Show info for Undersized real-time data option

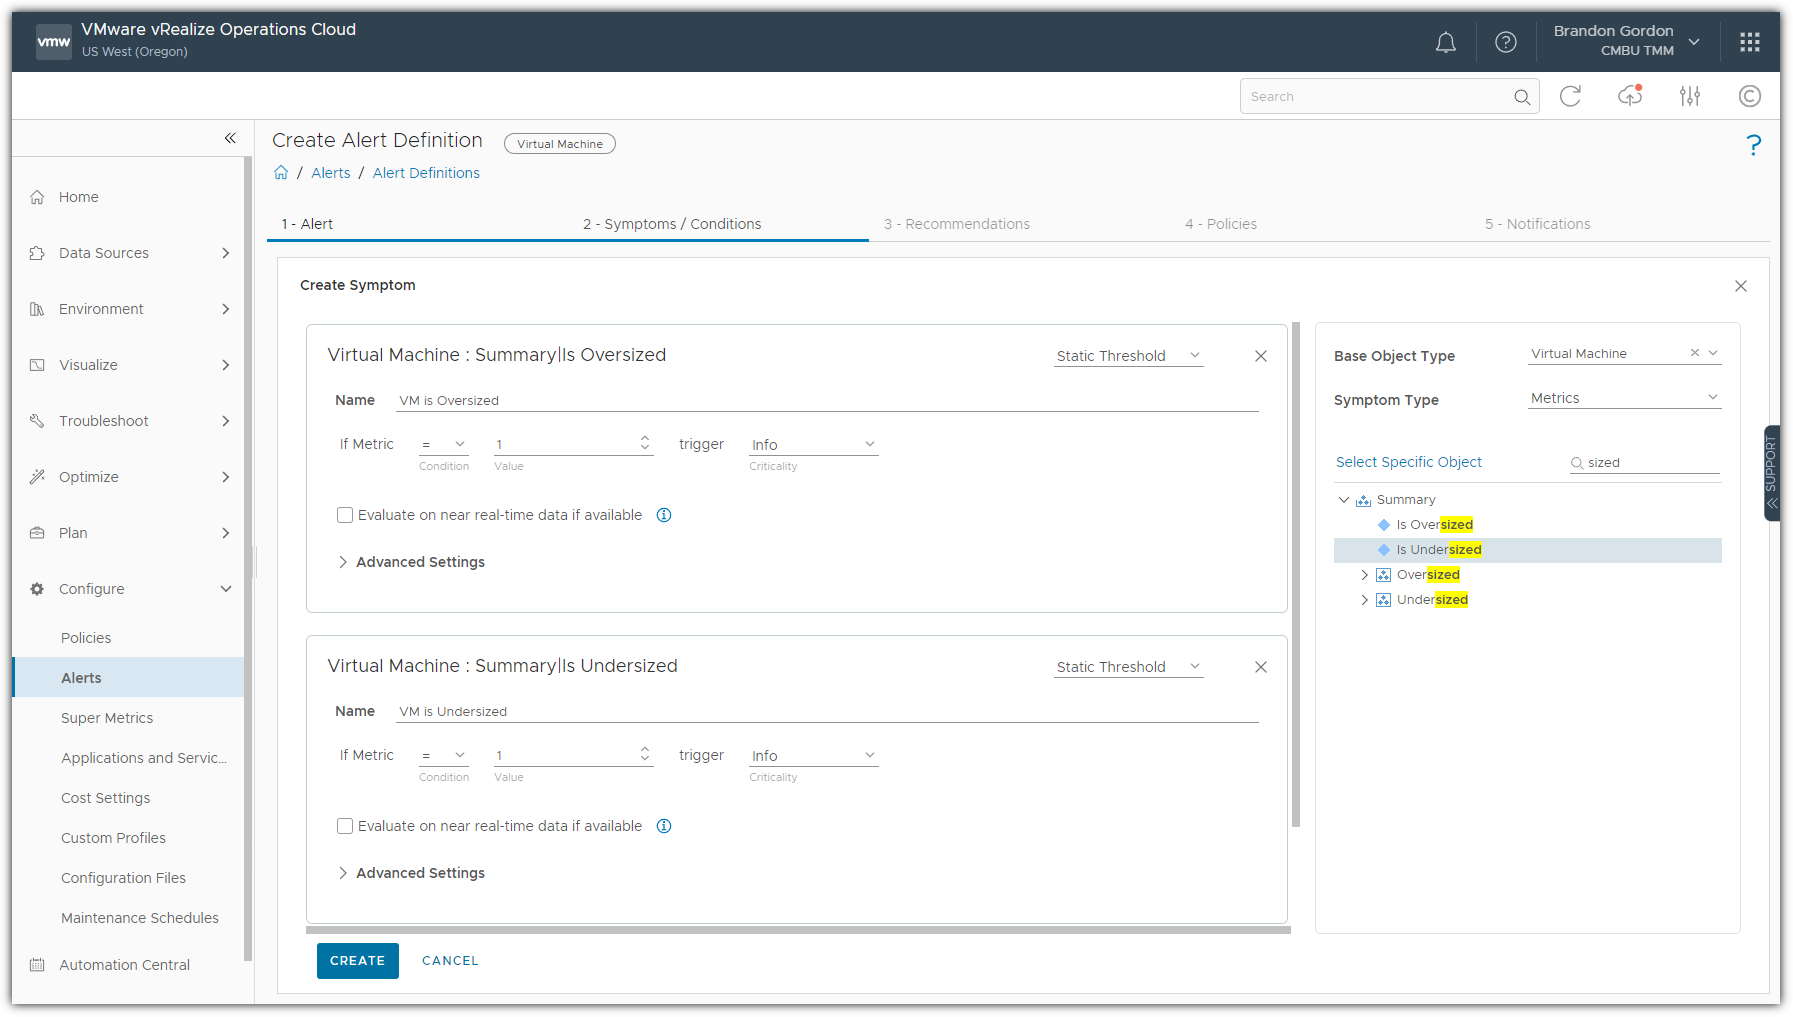point(664,826)
